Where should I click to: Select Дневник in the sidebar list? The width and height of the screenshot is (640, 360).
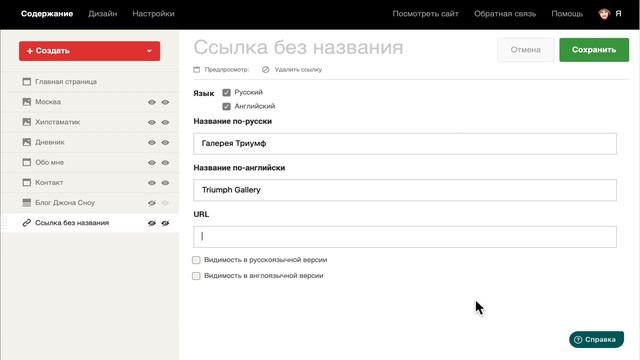50,142
